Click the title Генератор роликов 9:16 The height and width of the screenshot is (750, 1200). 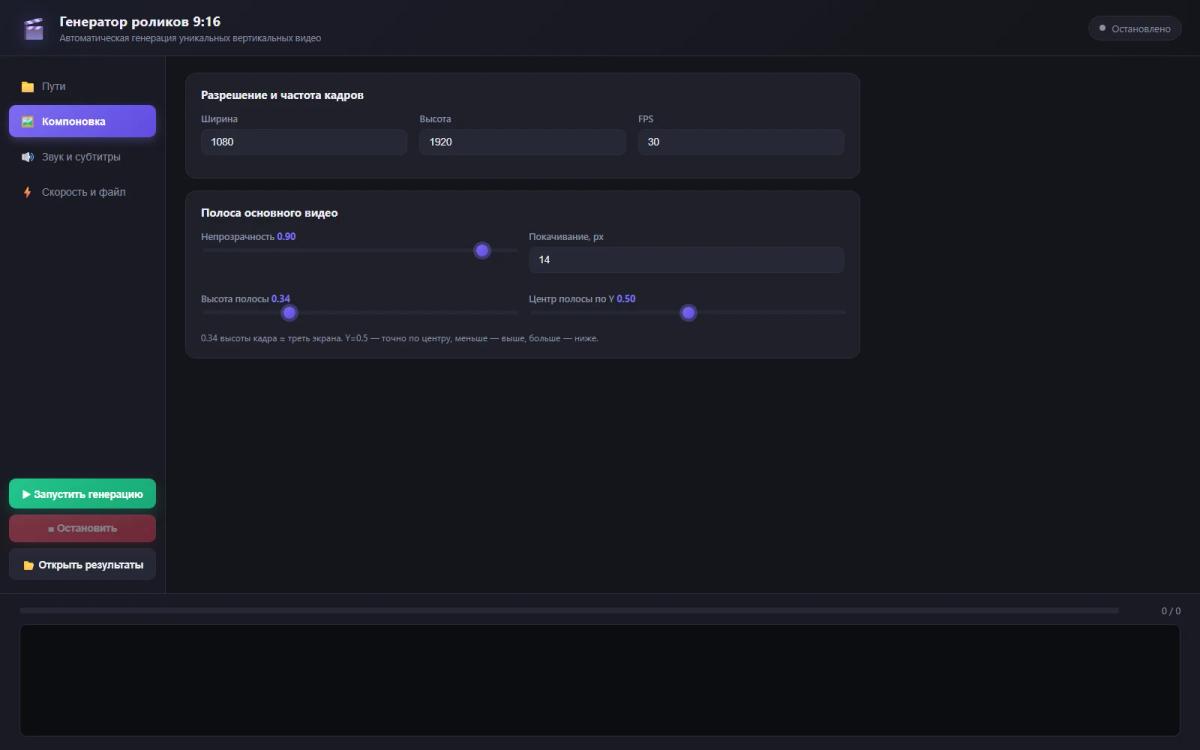[x=140, y=21]
